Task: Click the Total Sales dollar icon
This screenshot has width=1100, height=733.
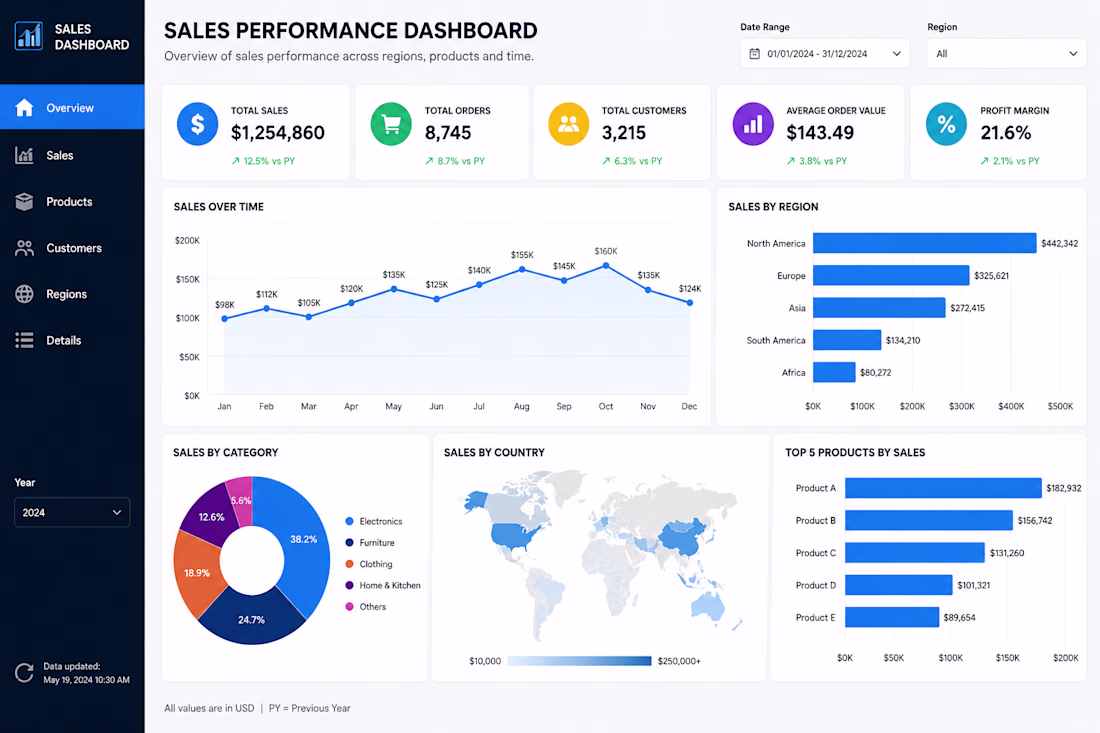Action: tap(198, 124)
